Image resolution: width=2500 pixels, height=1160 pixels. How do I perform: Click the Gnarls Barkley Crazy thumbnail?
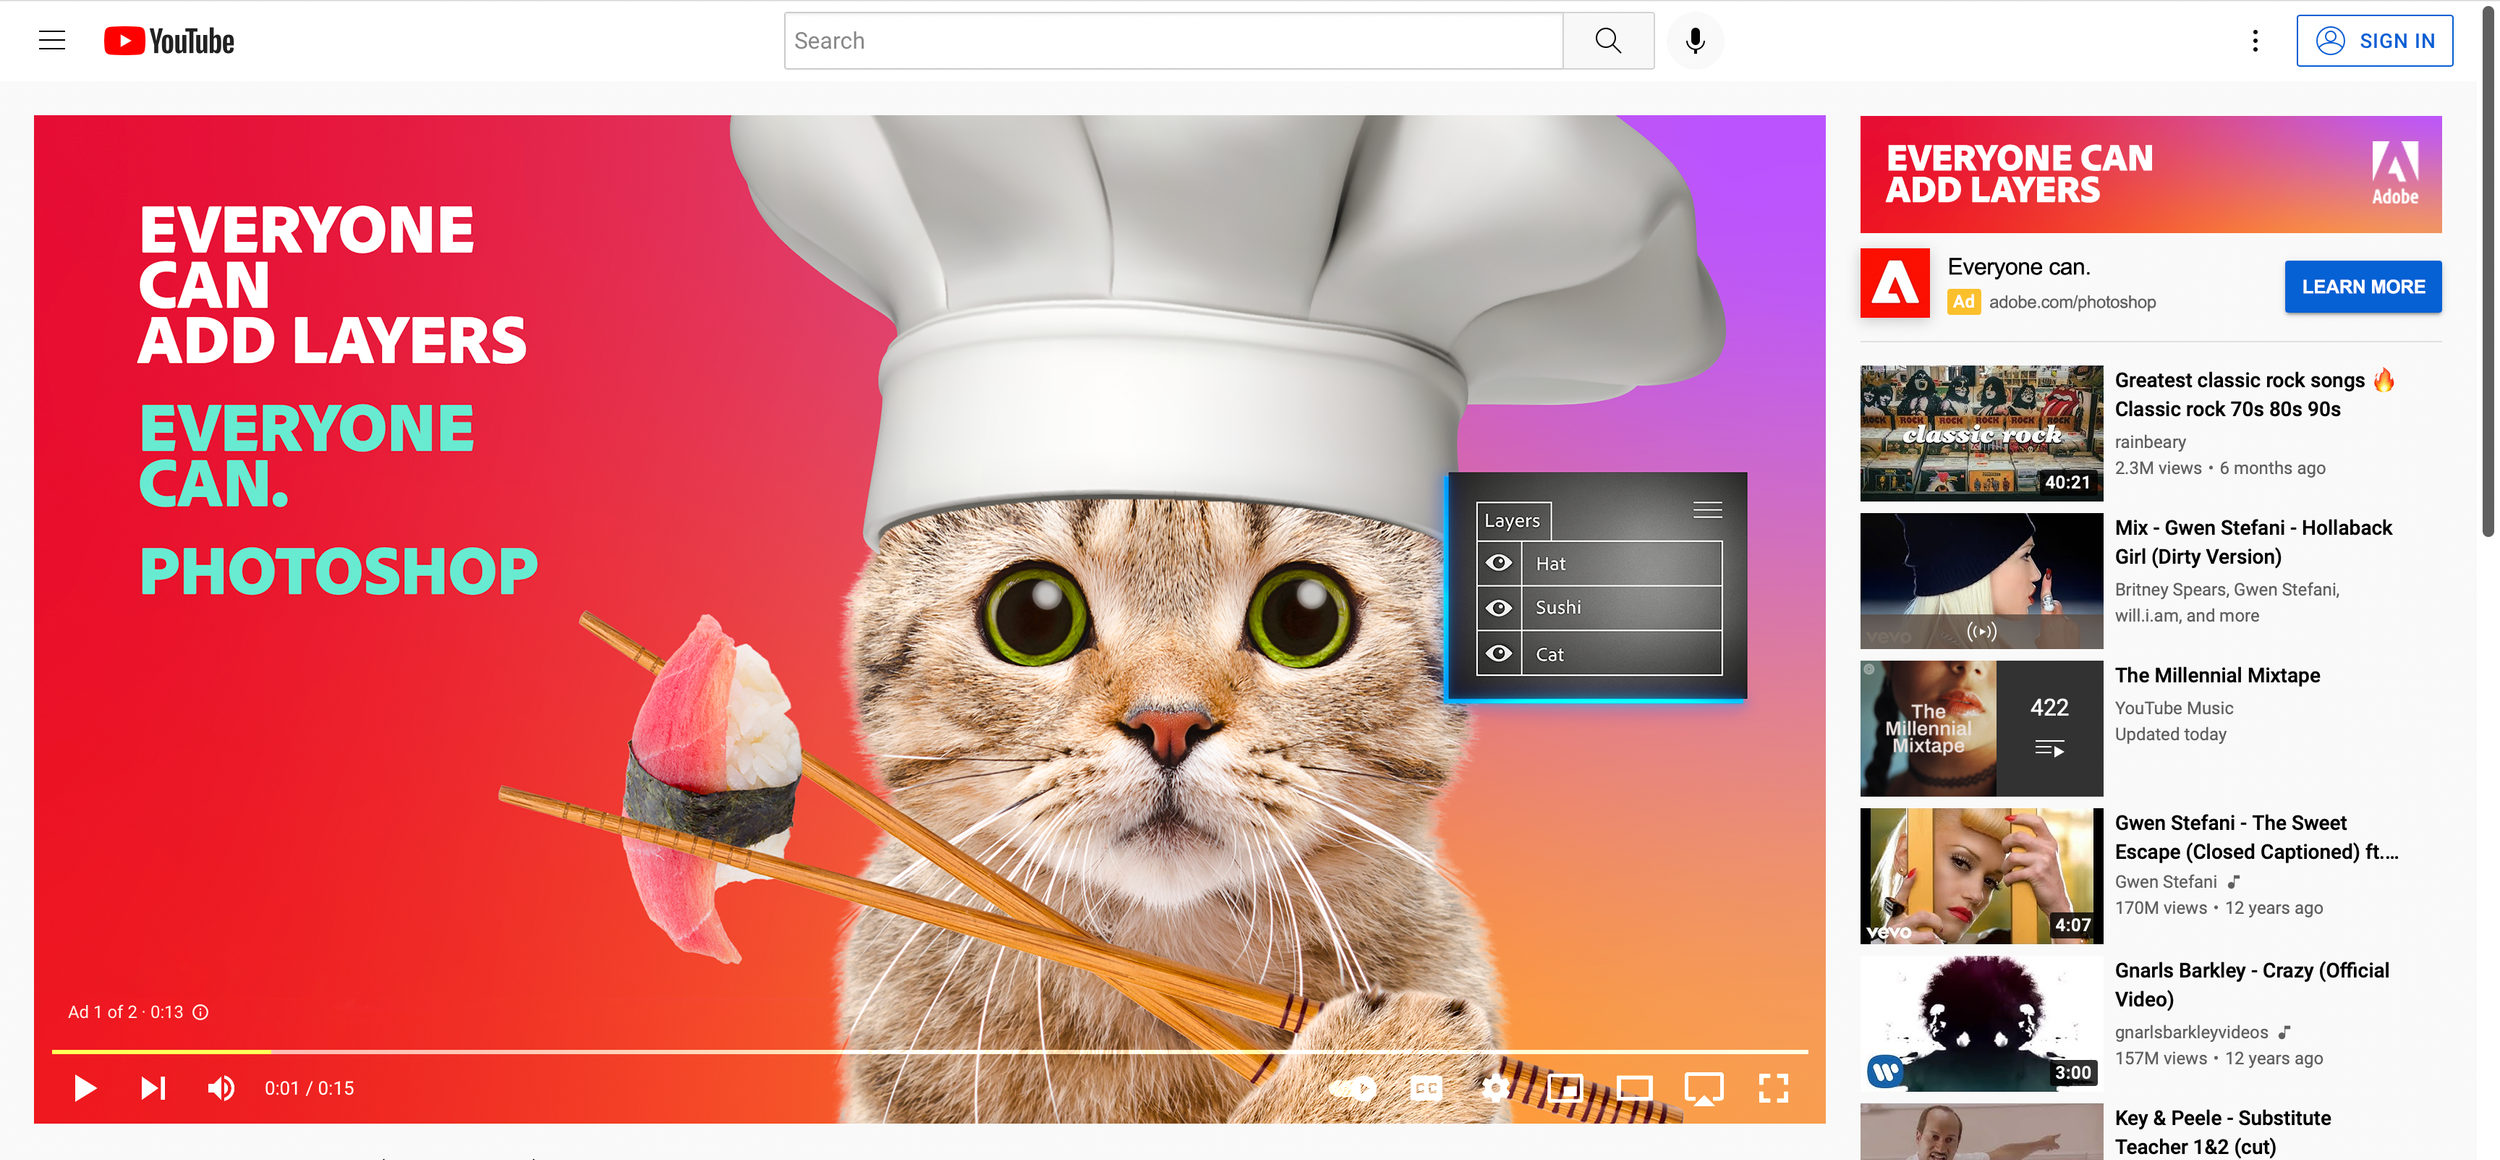(x=1981, y=1023)
